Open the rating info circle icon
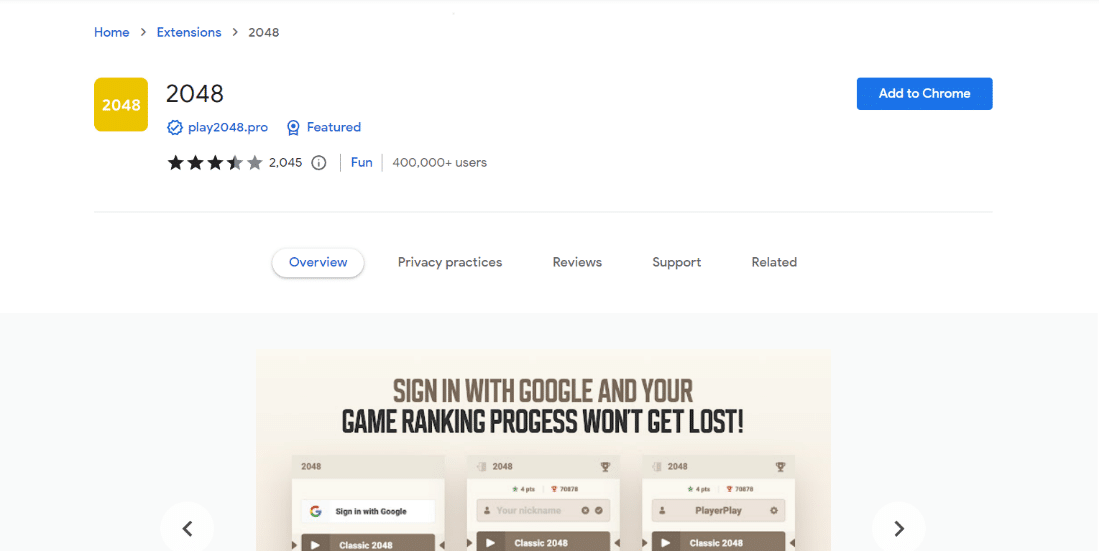Viewport: 1099px width, 551px height. coord(319,163)
